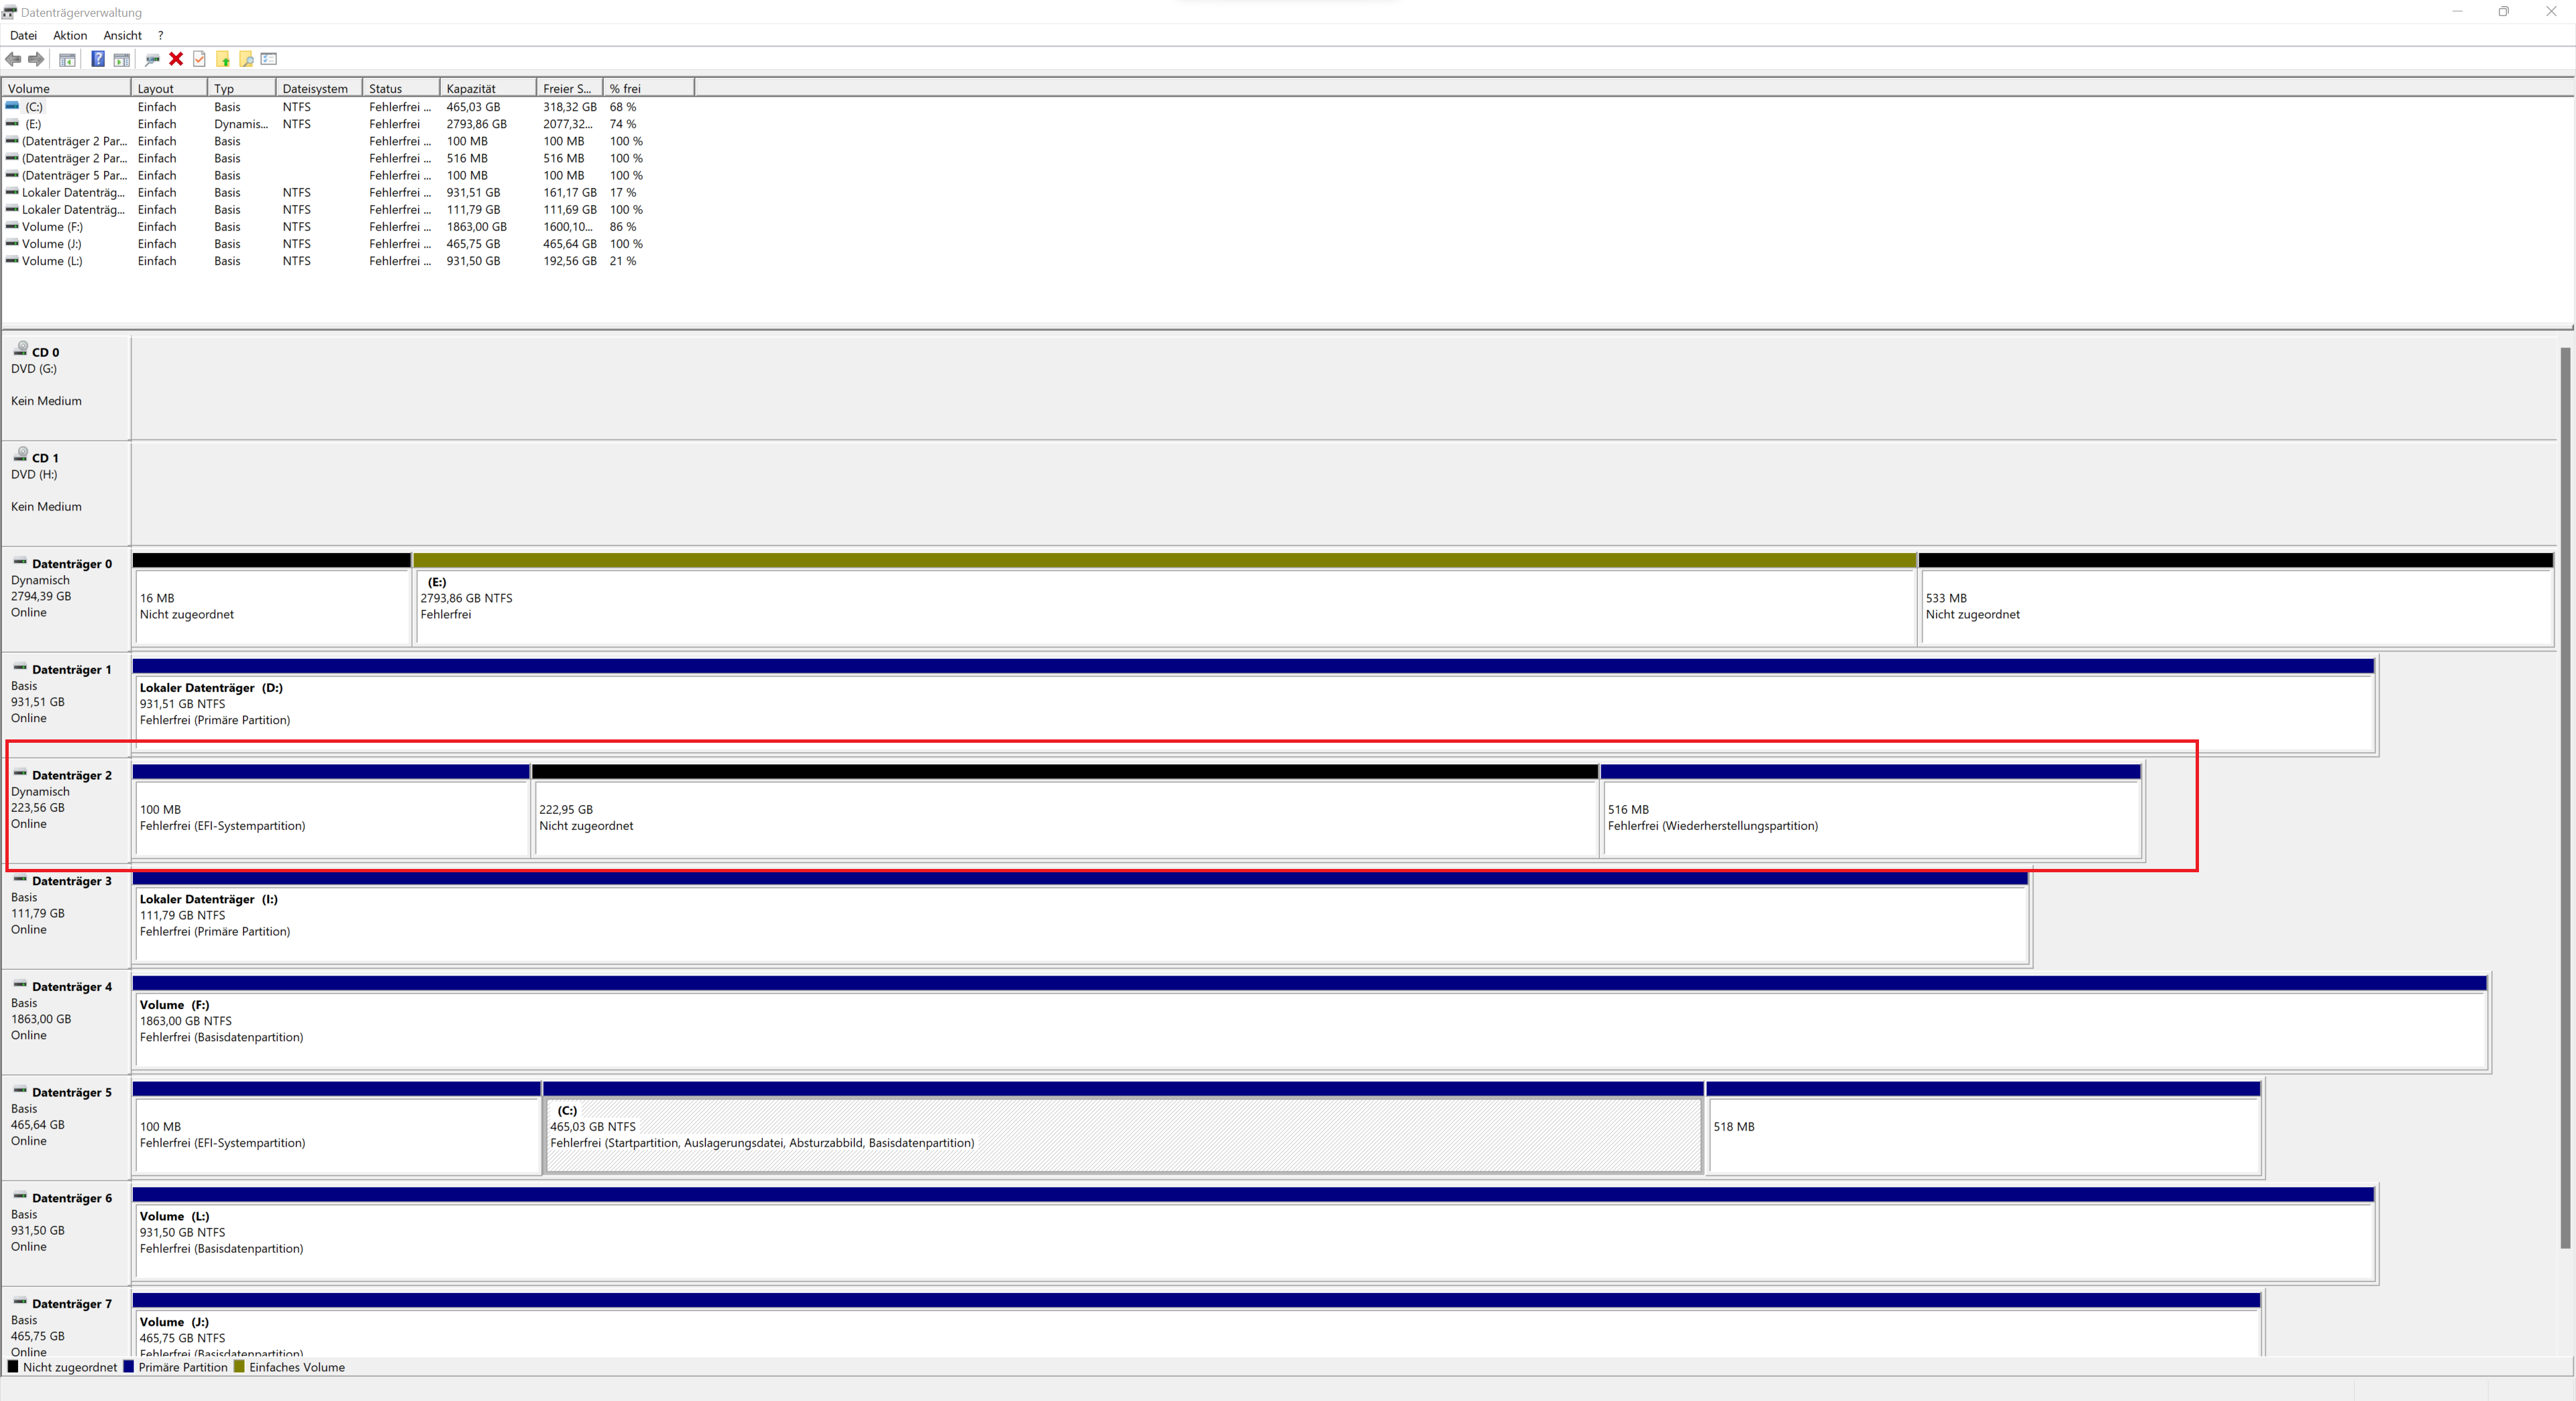Sort volume list by Dateisystem column
The image size is (2576, 1401).
point(316,88)
